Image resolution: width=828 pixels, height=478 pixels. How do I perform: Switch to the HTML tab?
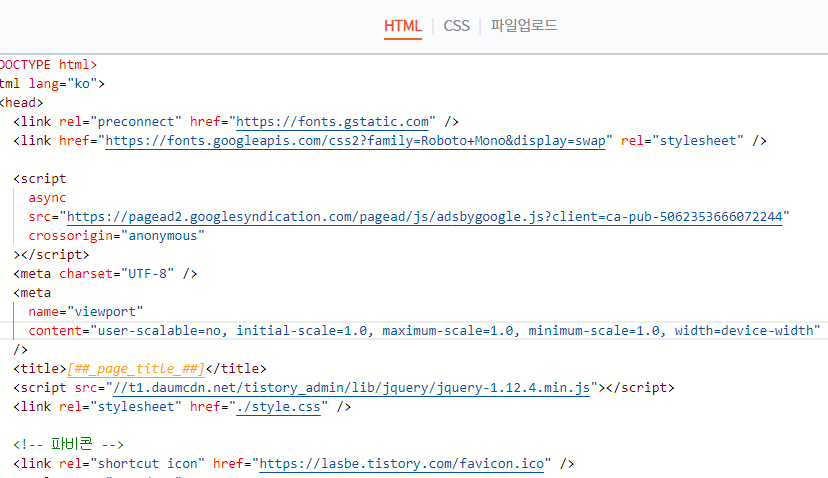pyautogui.click(x=402, y=26)
